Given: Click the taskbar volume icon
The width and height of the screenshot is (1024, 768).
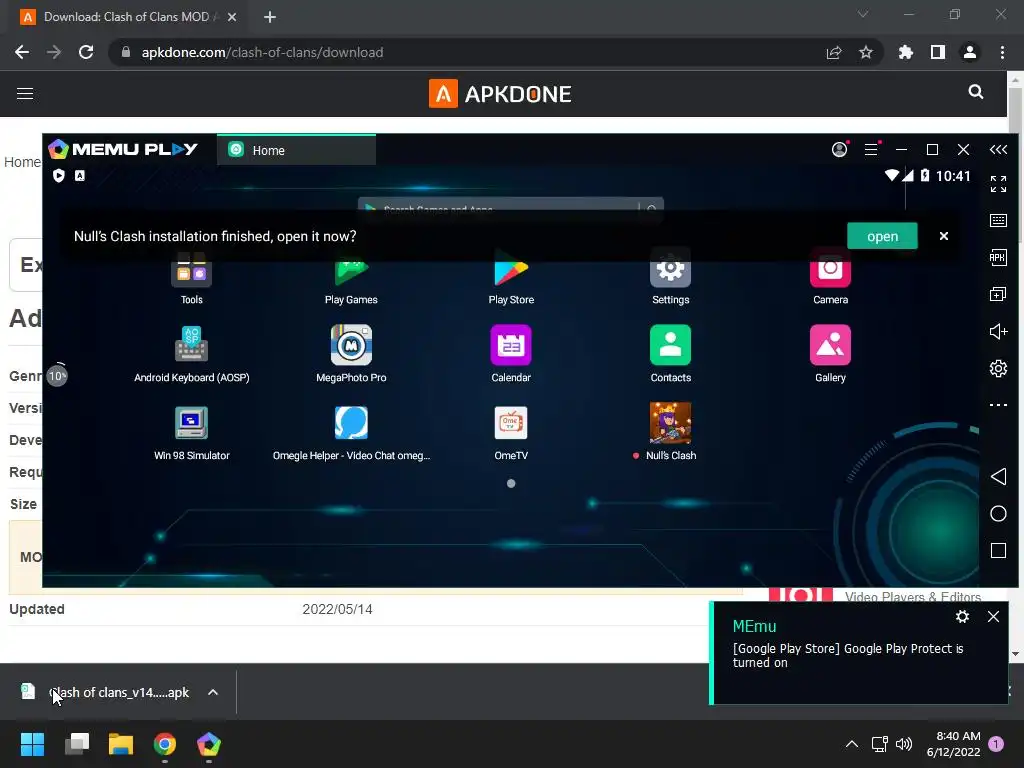Looking at the screenshot, I should pyautogui.click(x=904, y=744).
